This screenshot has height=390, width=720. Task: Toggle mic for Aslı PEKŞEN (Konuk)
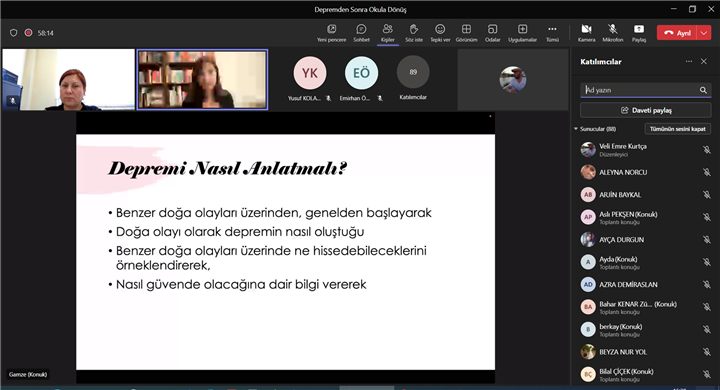pyautogui.click(x=707, y=217)
